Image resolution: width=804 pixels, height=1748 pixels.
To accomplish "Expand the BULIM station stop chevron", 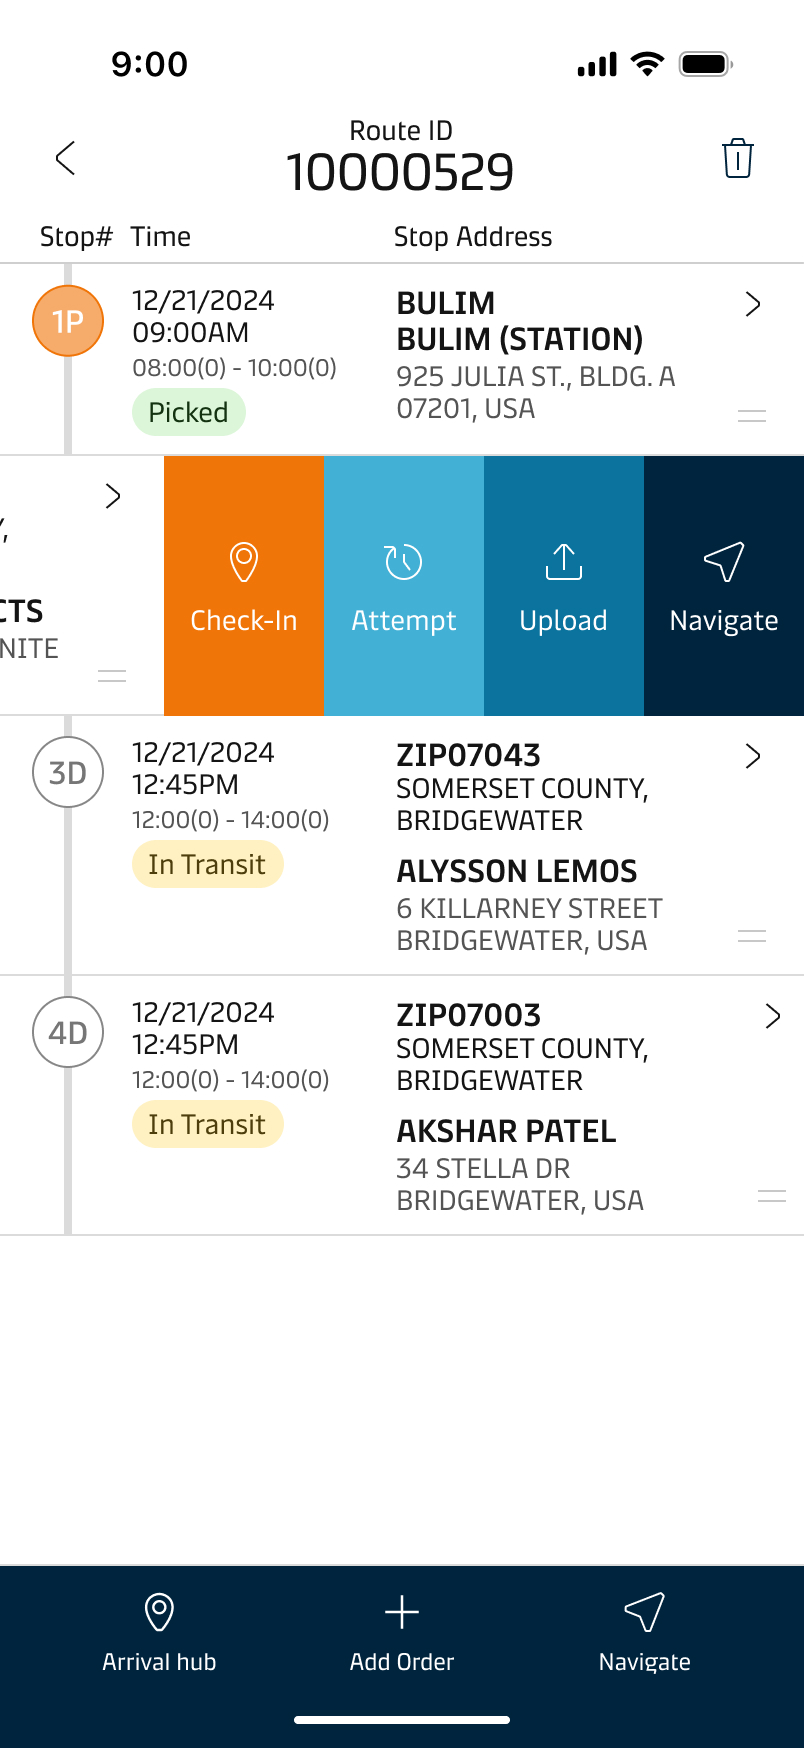I will pyautogui.click(x=753, y=304).
